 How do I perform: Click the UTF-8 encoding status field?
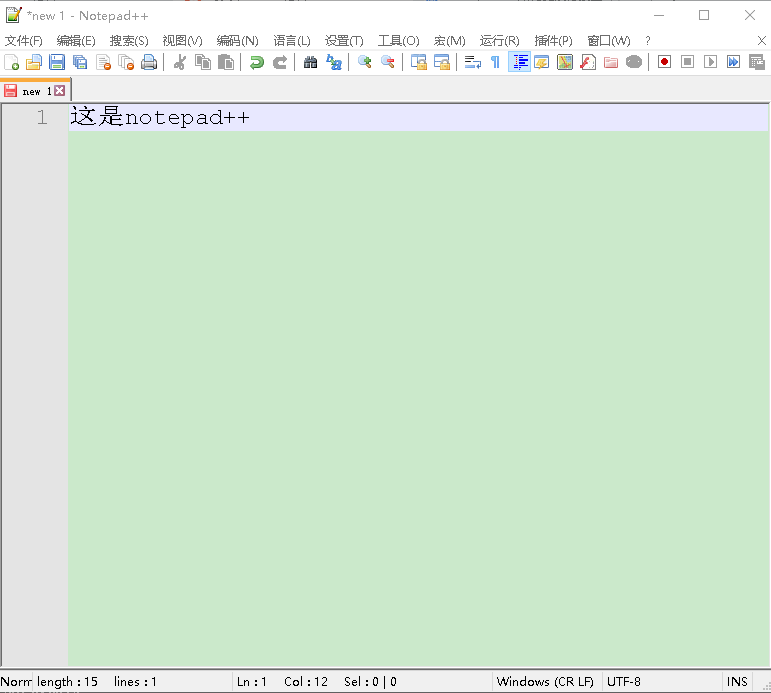[x=662, y=682]
